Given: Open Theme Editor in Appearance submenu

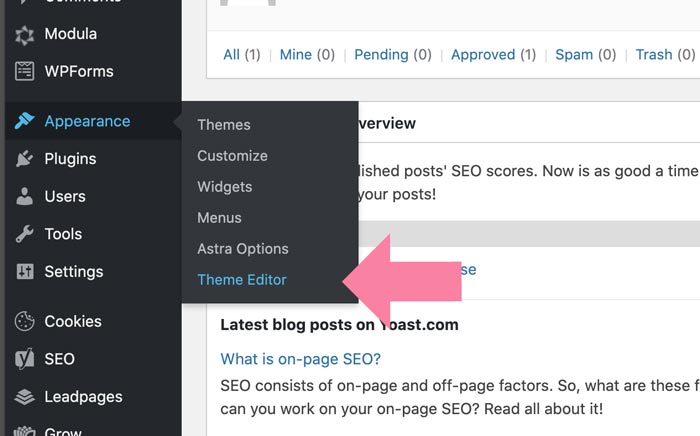Looking at the screenshot, I should coord(242,280).
